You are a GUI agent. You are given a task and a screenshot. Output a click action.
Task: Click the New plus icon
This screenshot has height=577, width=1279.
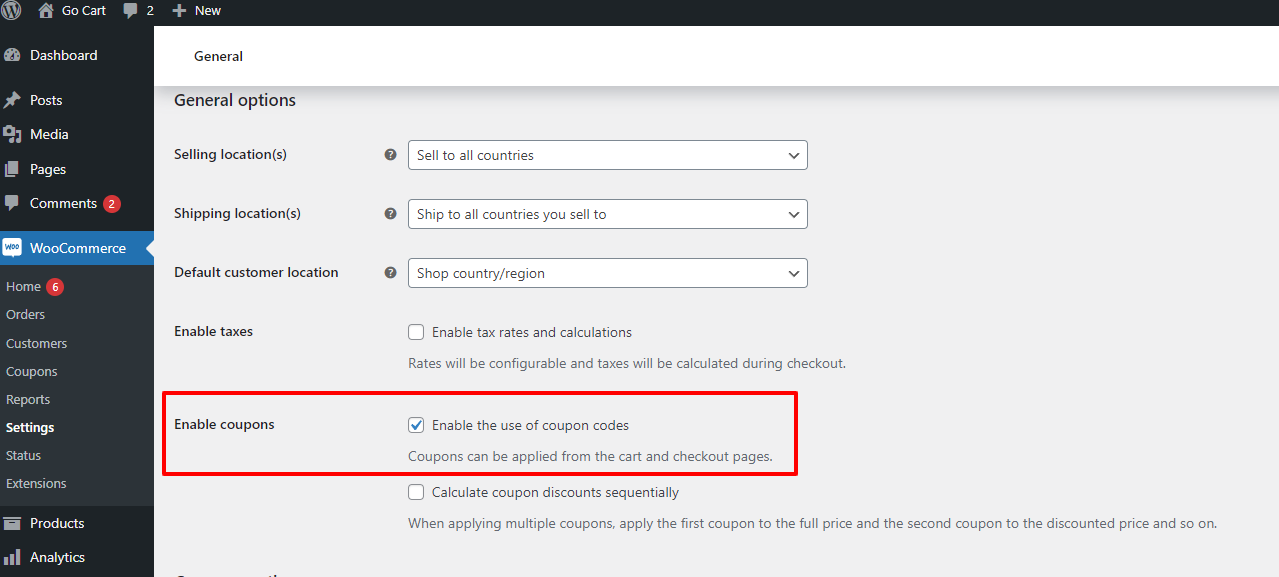click(x=179, y=11)
